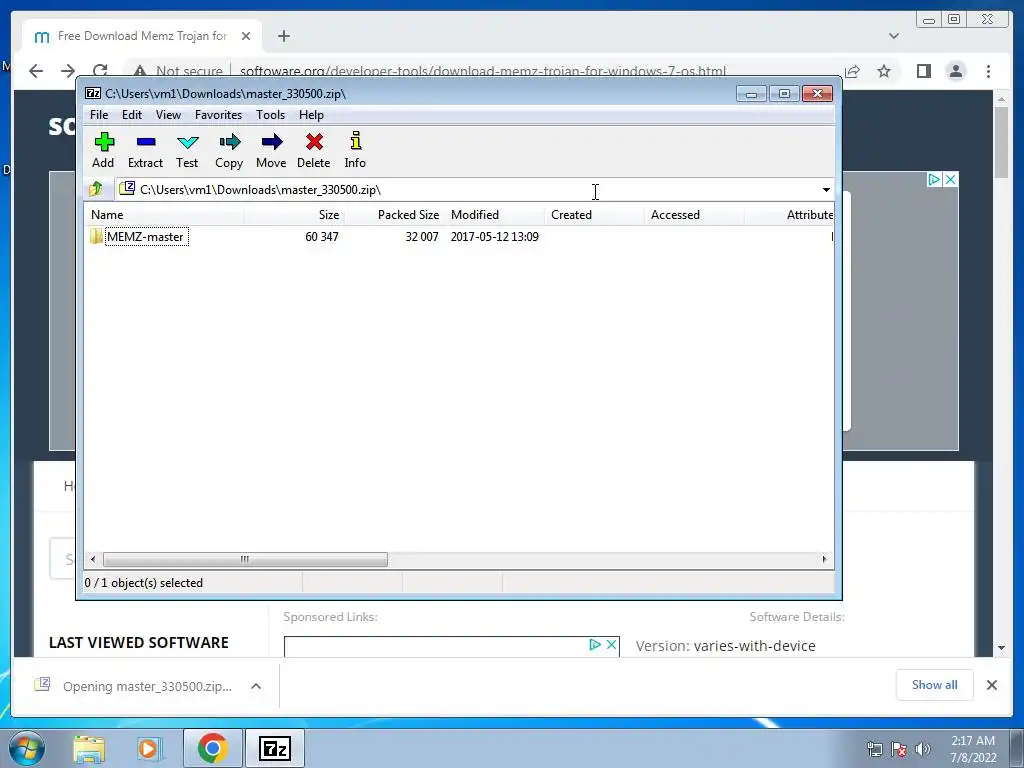Select the MEMZ-master folder name

click(146, 236)
